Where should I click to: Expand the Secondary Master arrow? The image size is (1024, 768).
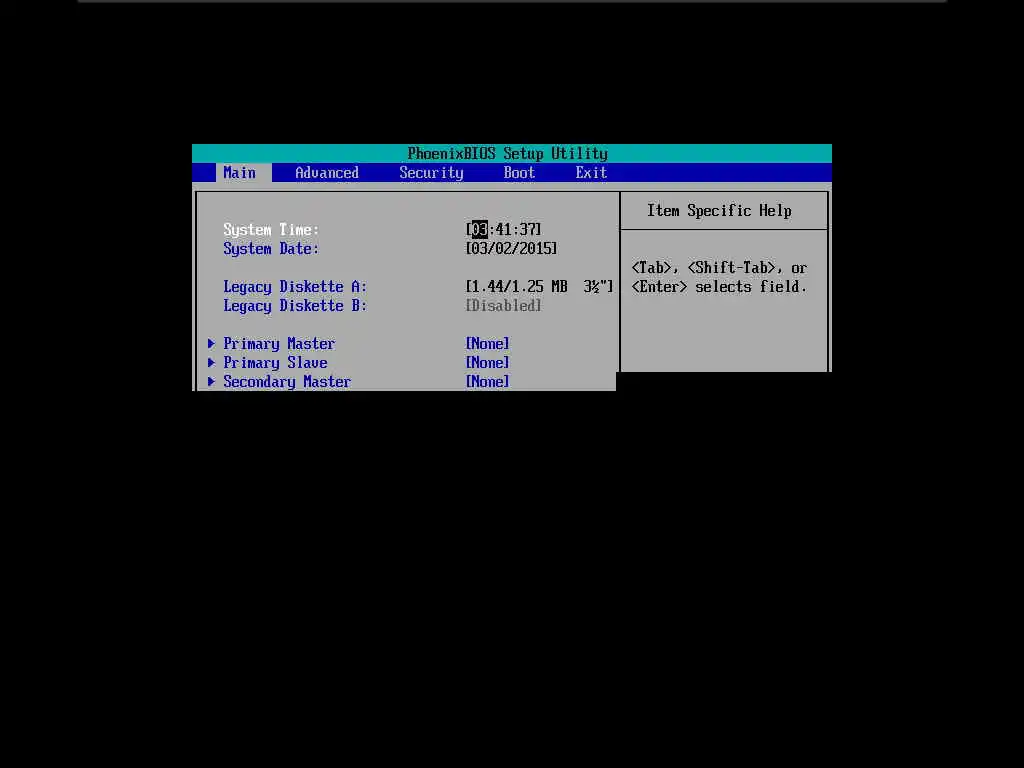tap(211, 381)
